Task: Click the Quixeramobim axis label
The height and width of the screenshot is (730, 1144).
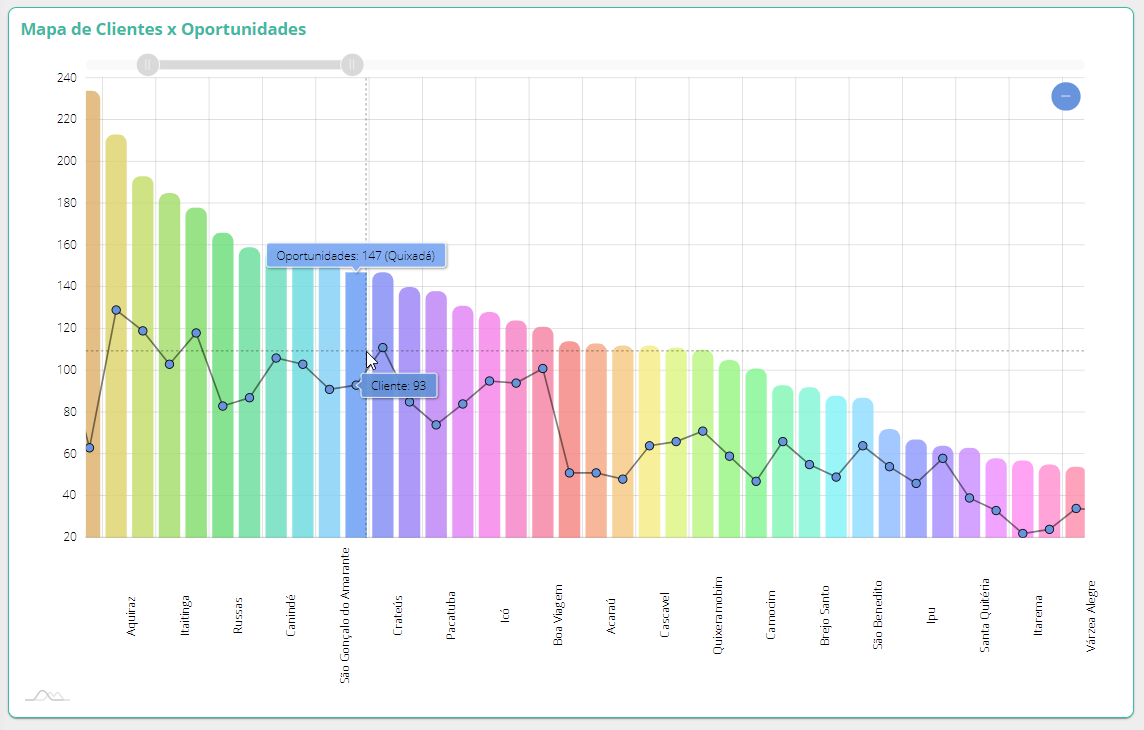Action: (718, 615)
